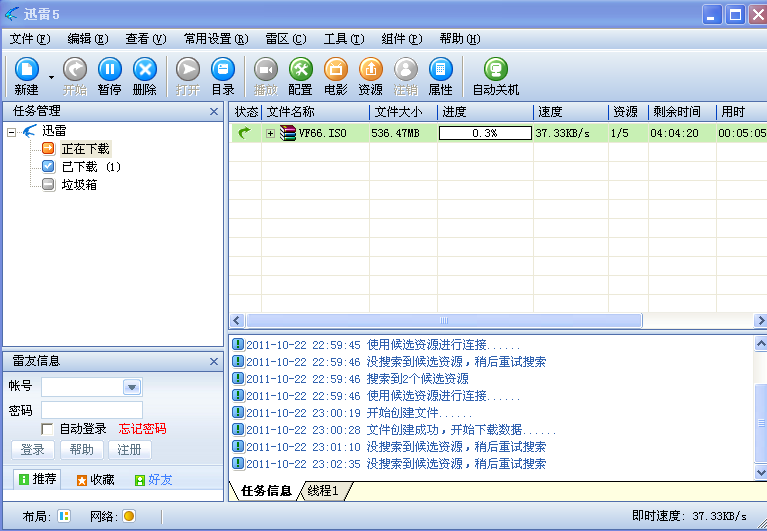This screenshot has width=767, height=531.
Task: Select log entry 搜索到2个候选资源
Action: pyautogui.click(x=417, y=379)
